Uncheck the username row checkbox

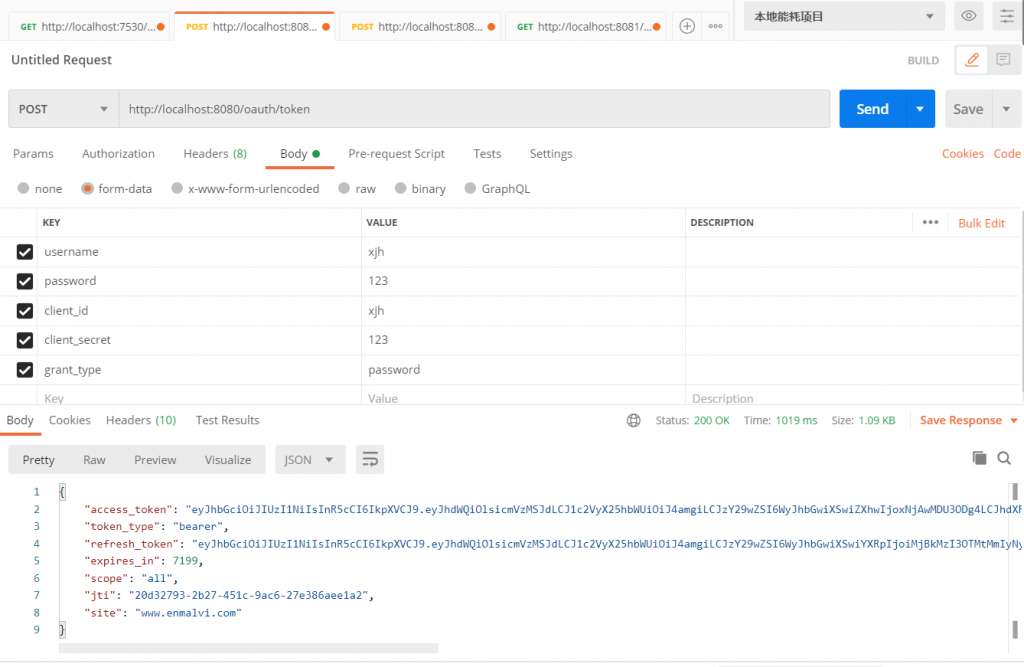[x=25, y=252]
